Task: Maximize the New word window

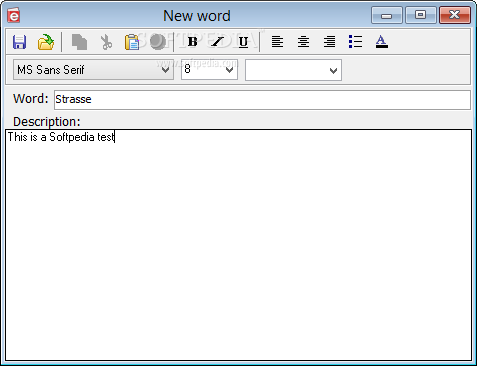Action: pos(421,15)
